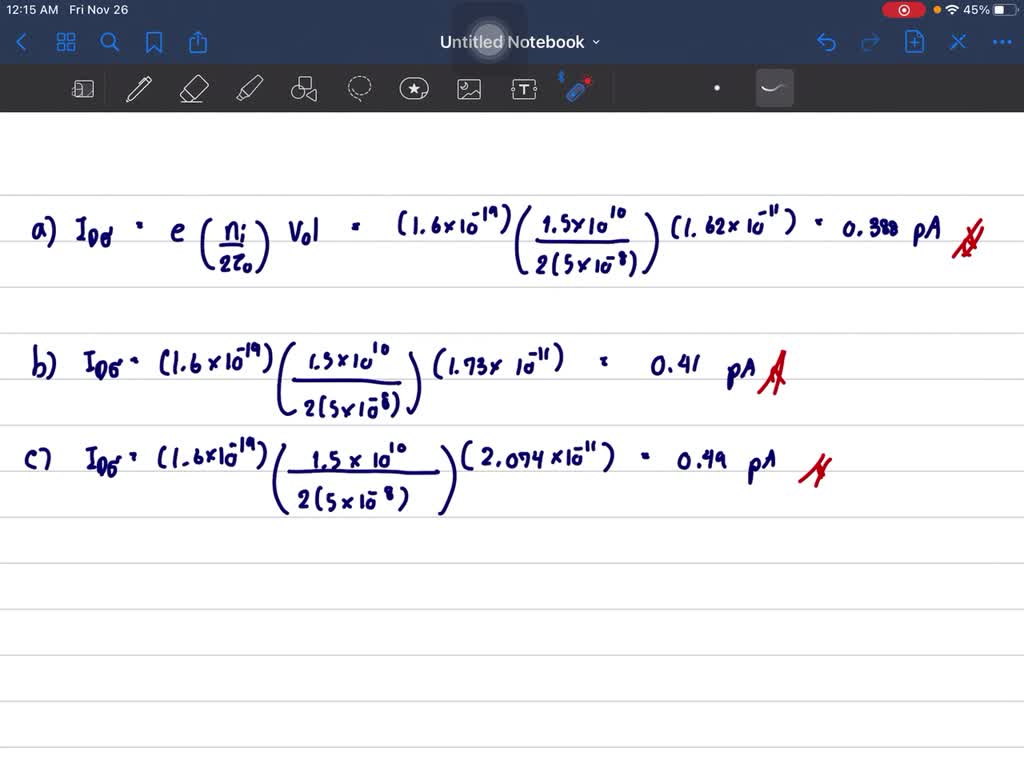Select the Pen tool
The height and width of the screenshot is (768, 1024).
click(139, 88)
